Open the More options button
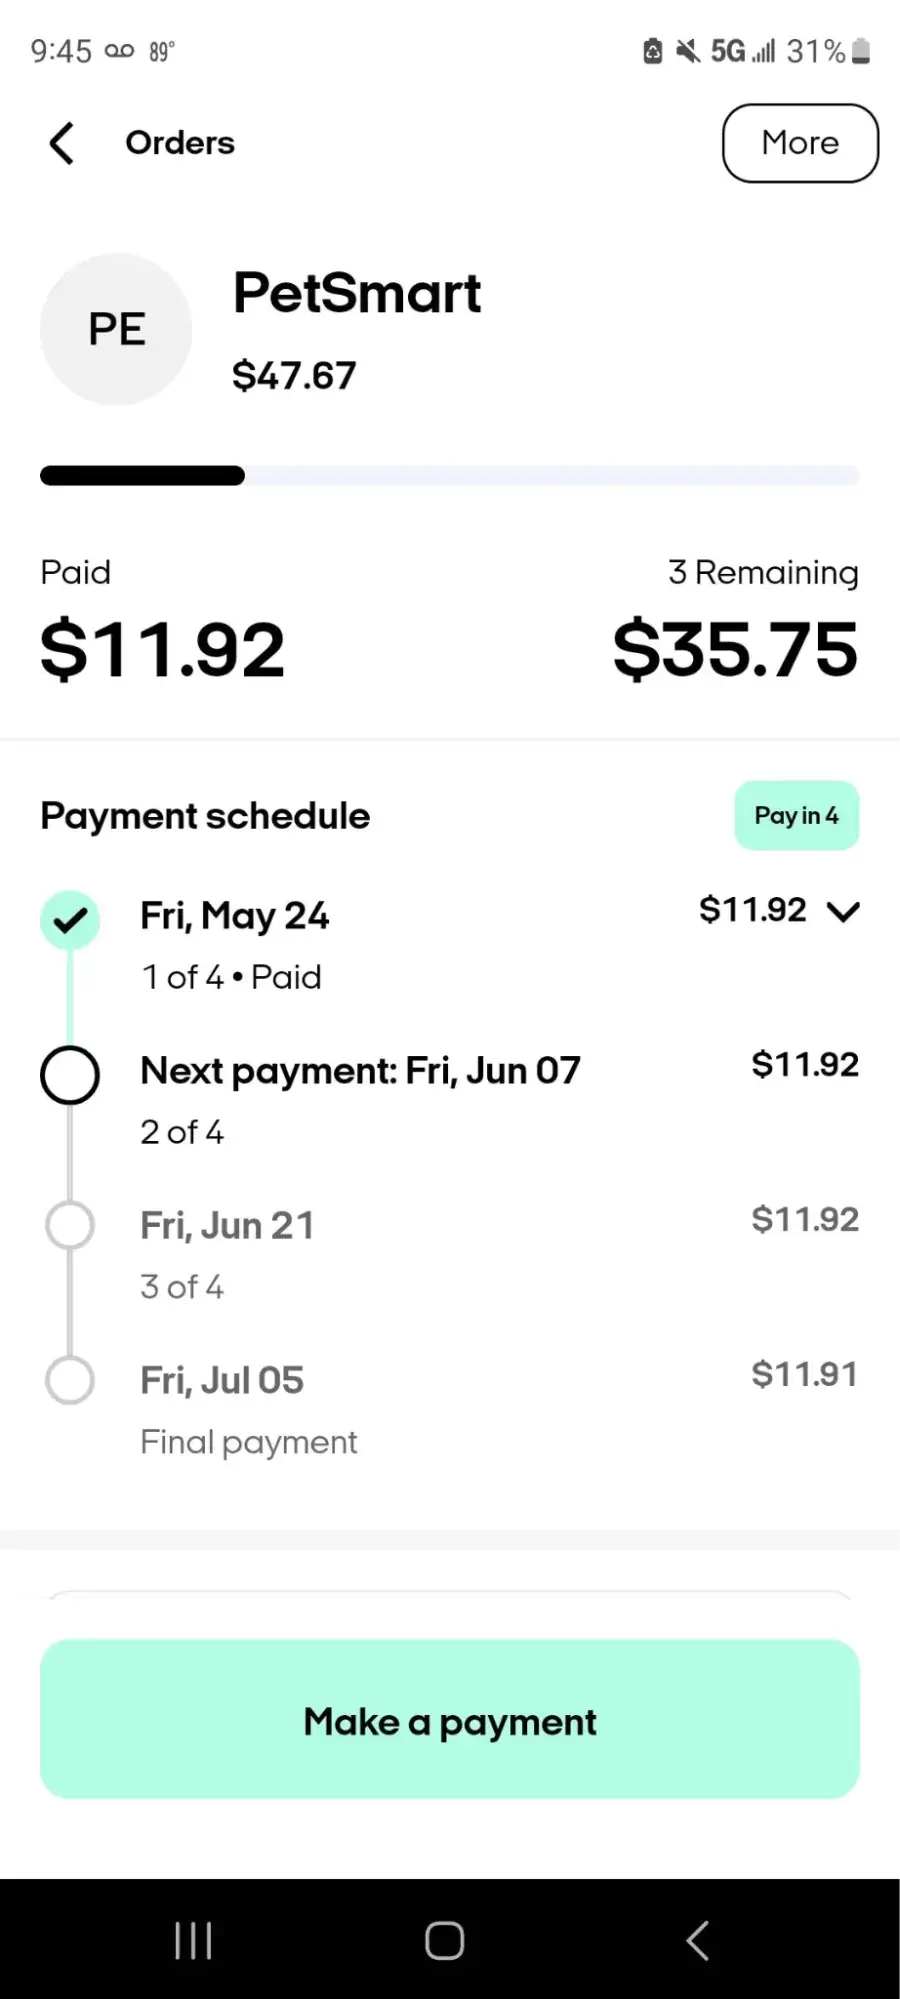900x1999 pixels. pyautogui.click(x=800, y=143)
